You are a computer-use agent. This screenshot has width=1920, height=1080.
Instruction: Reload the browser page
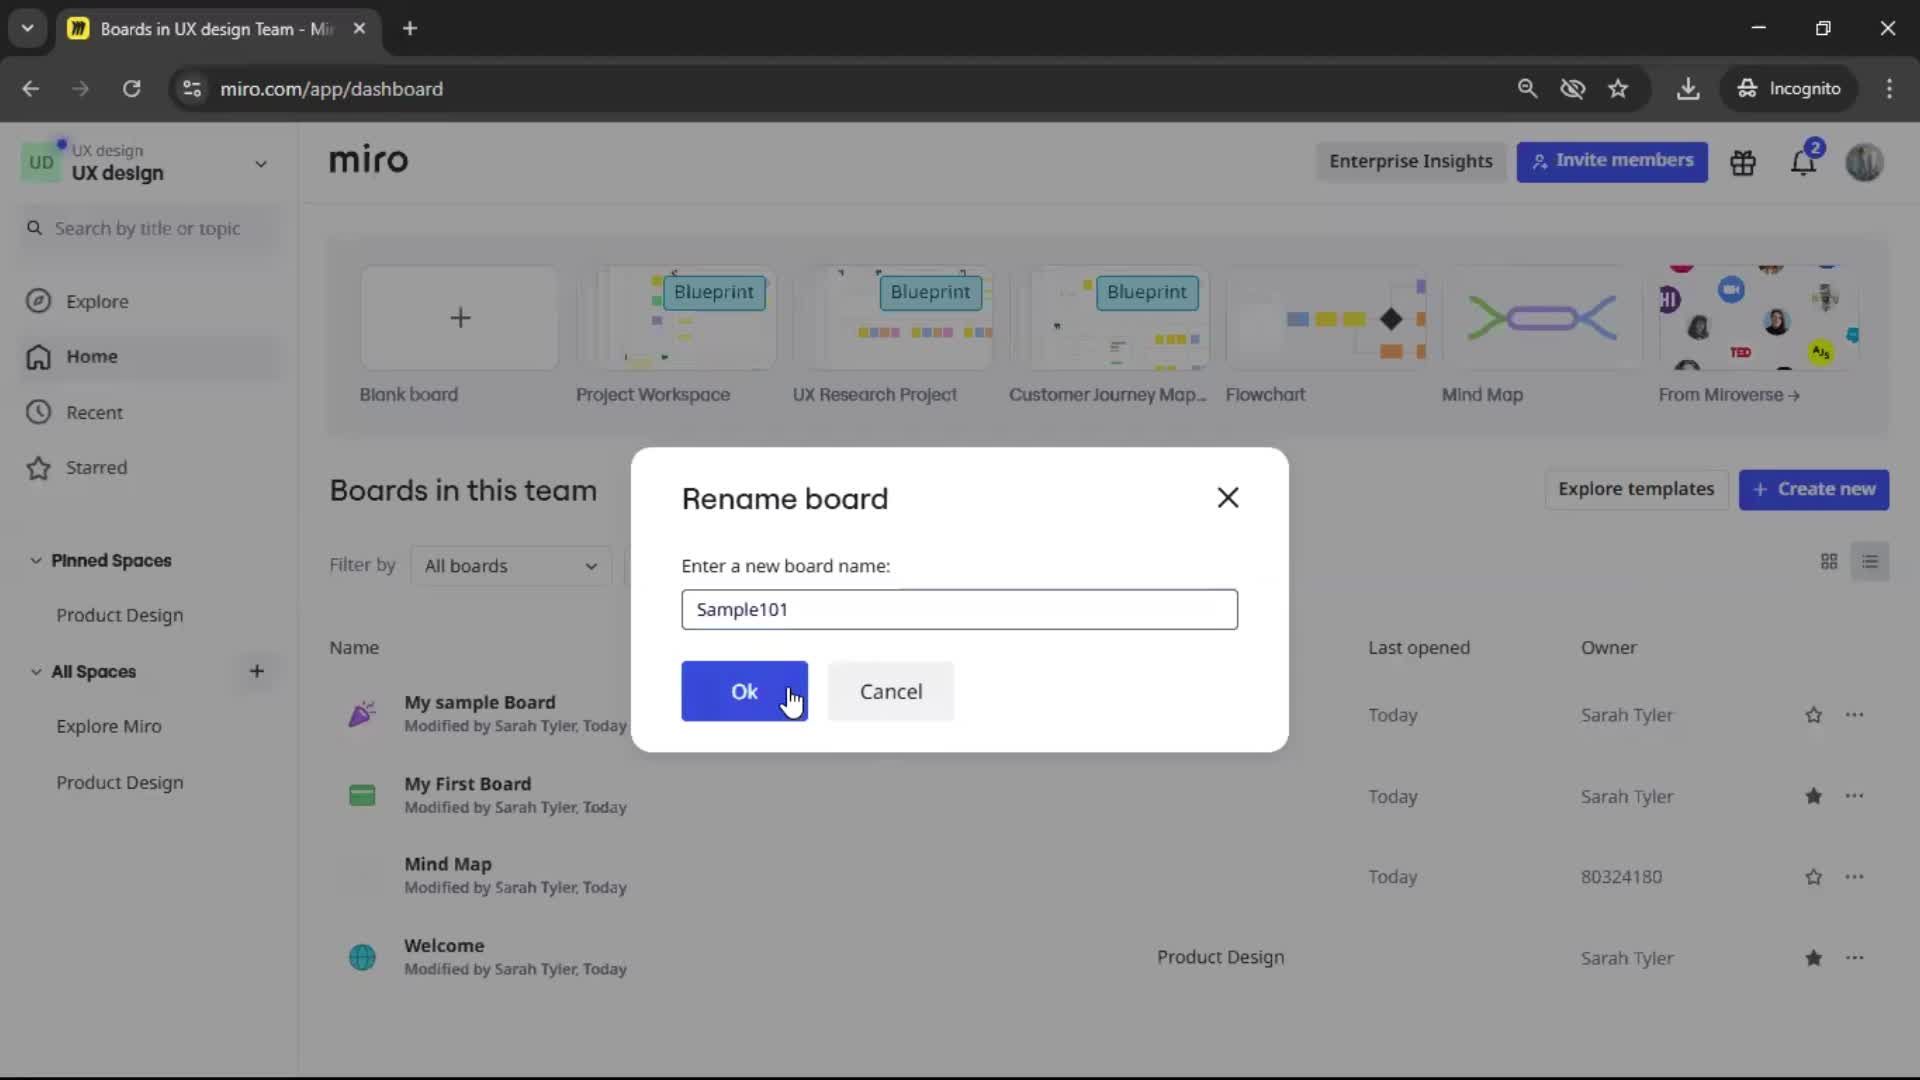coord(131,88)
